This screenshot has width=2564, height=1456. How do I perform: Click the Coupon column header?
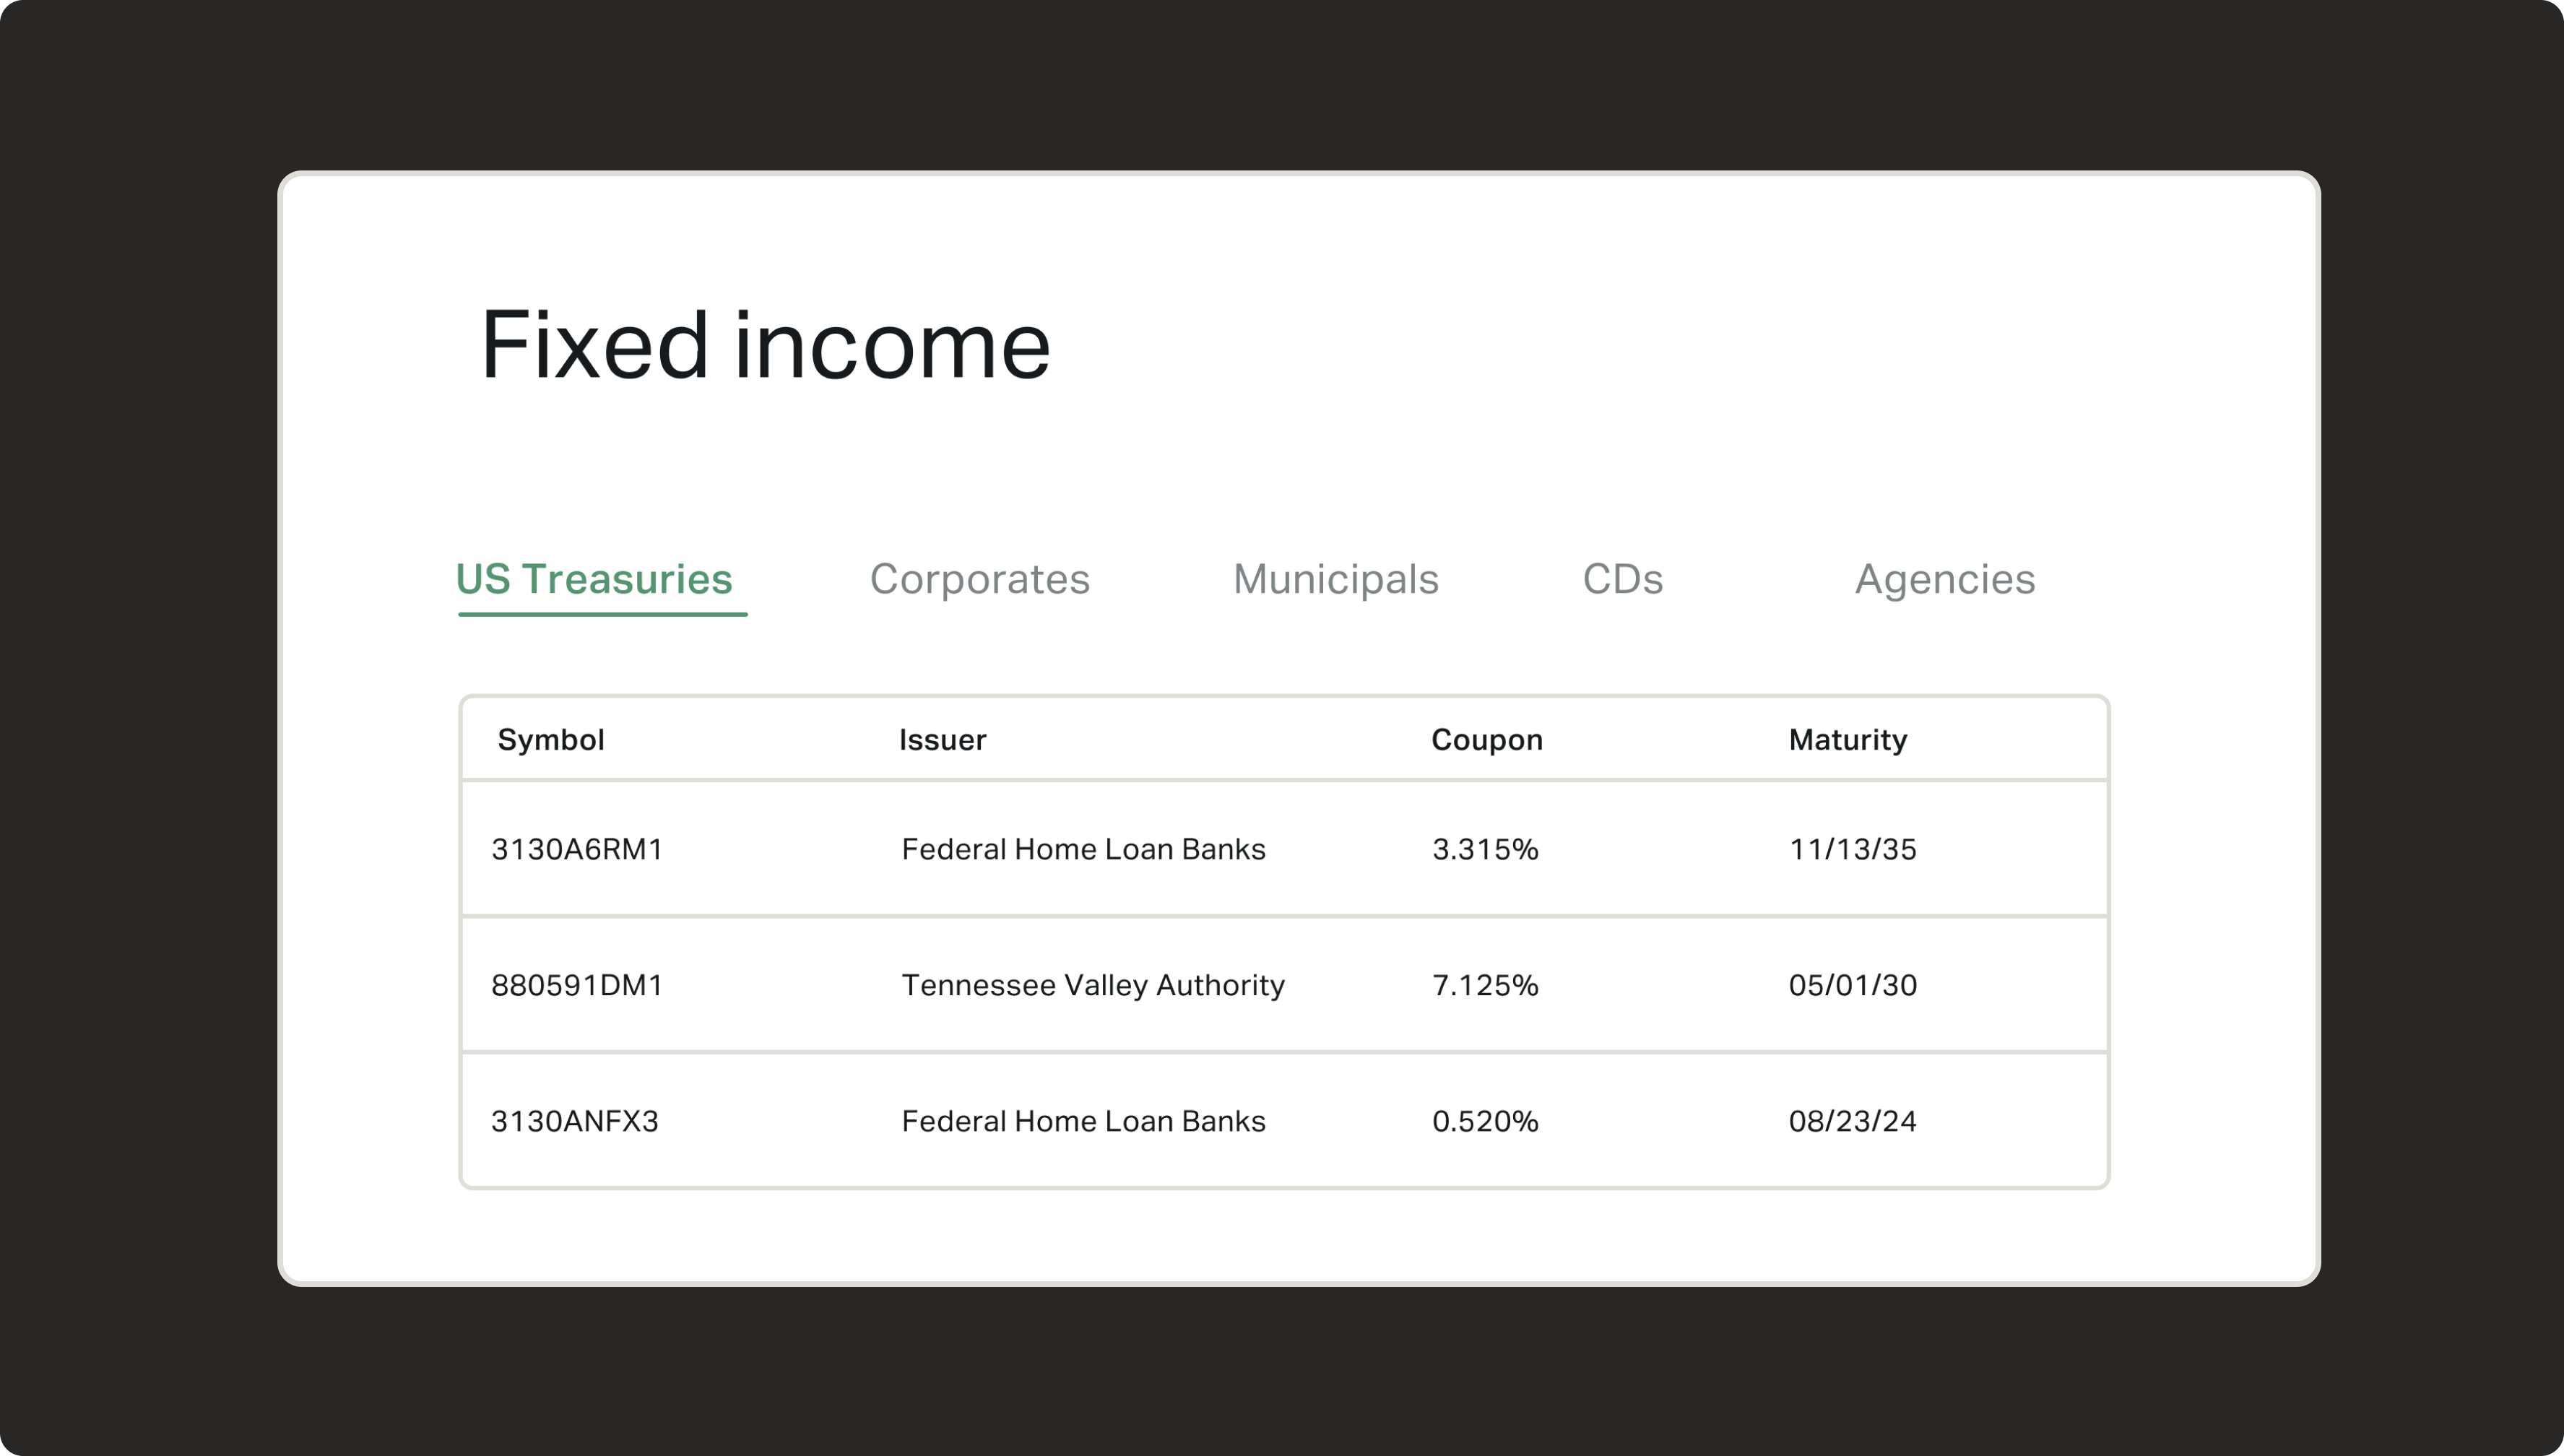[x=1487, y=740]
